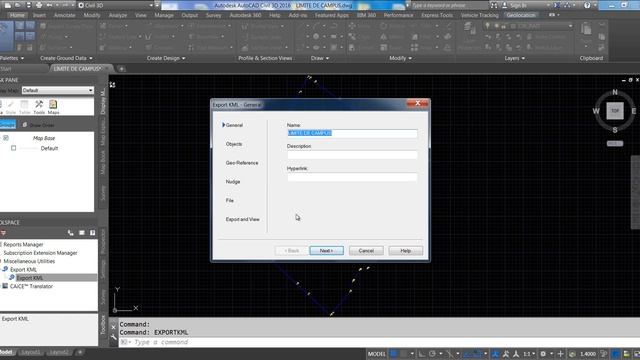Expand the Create Design panel

(166, 58)
